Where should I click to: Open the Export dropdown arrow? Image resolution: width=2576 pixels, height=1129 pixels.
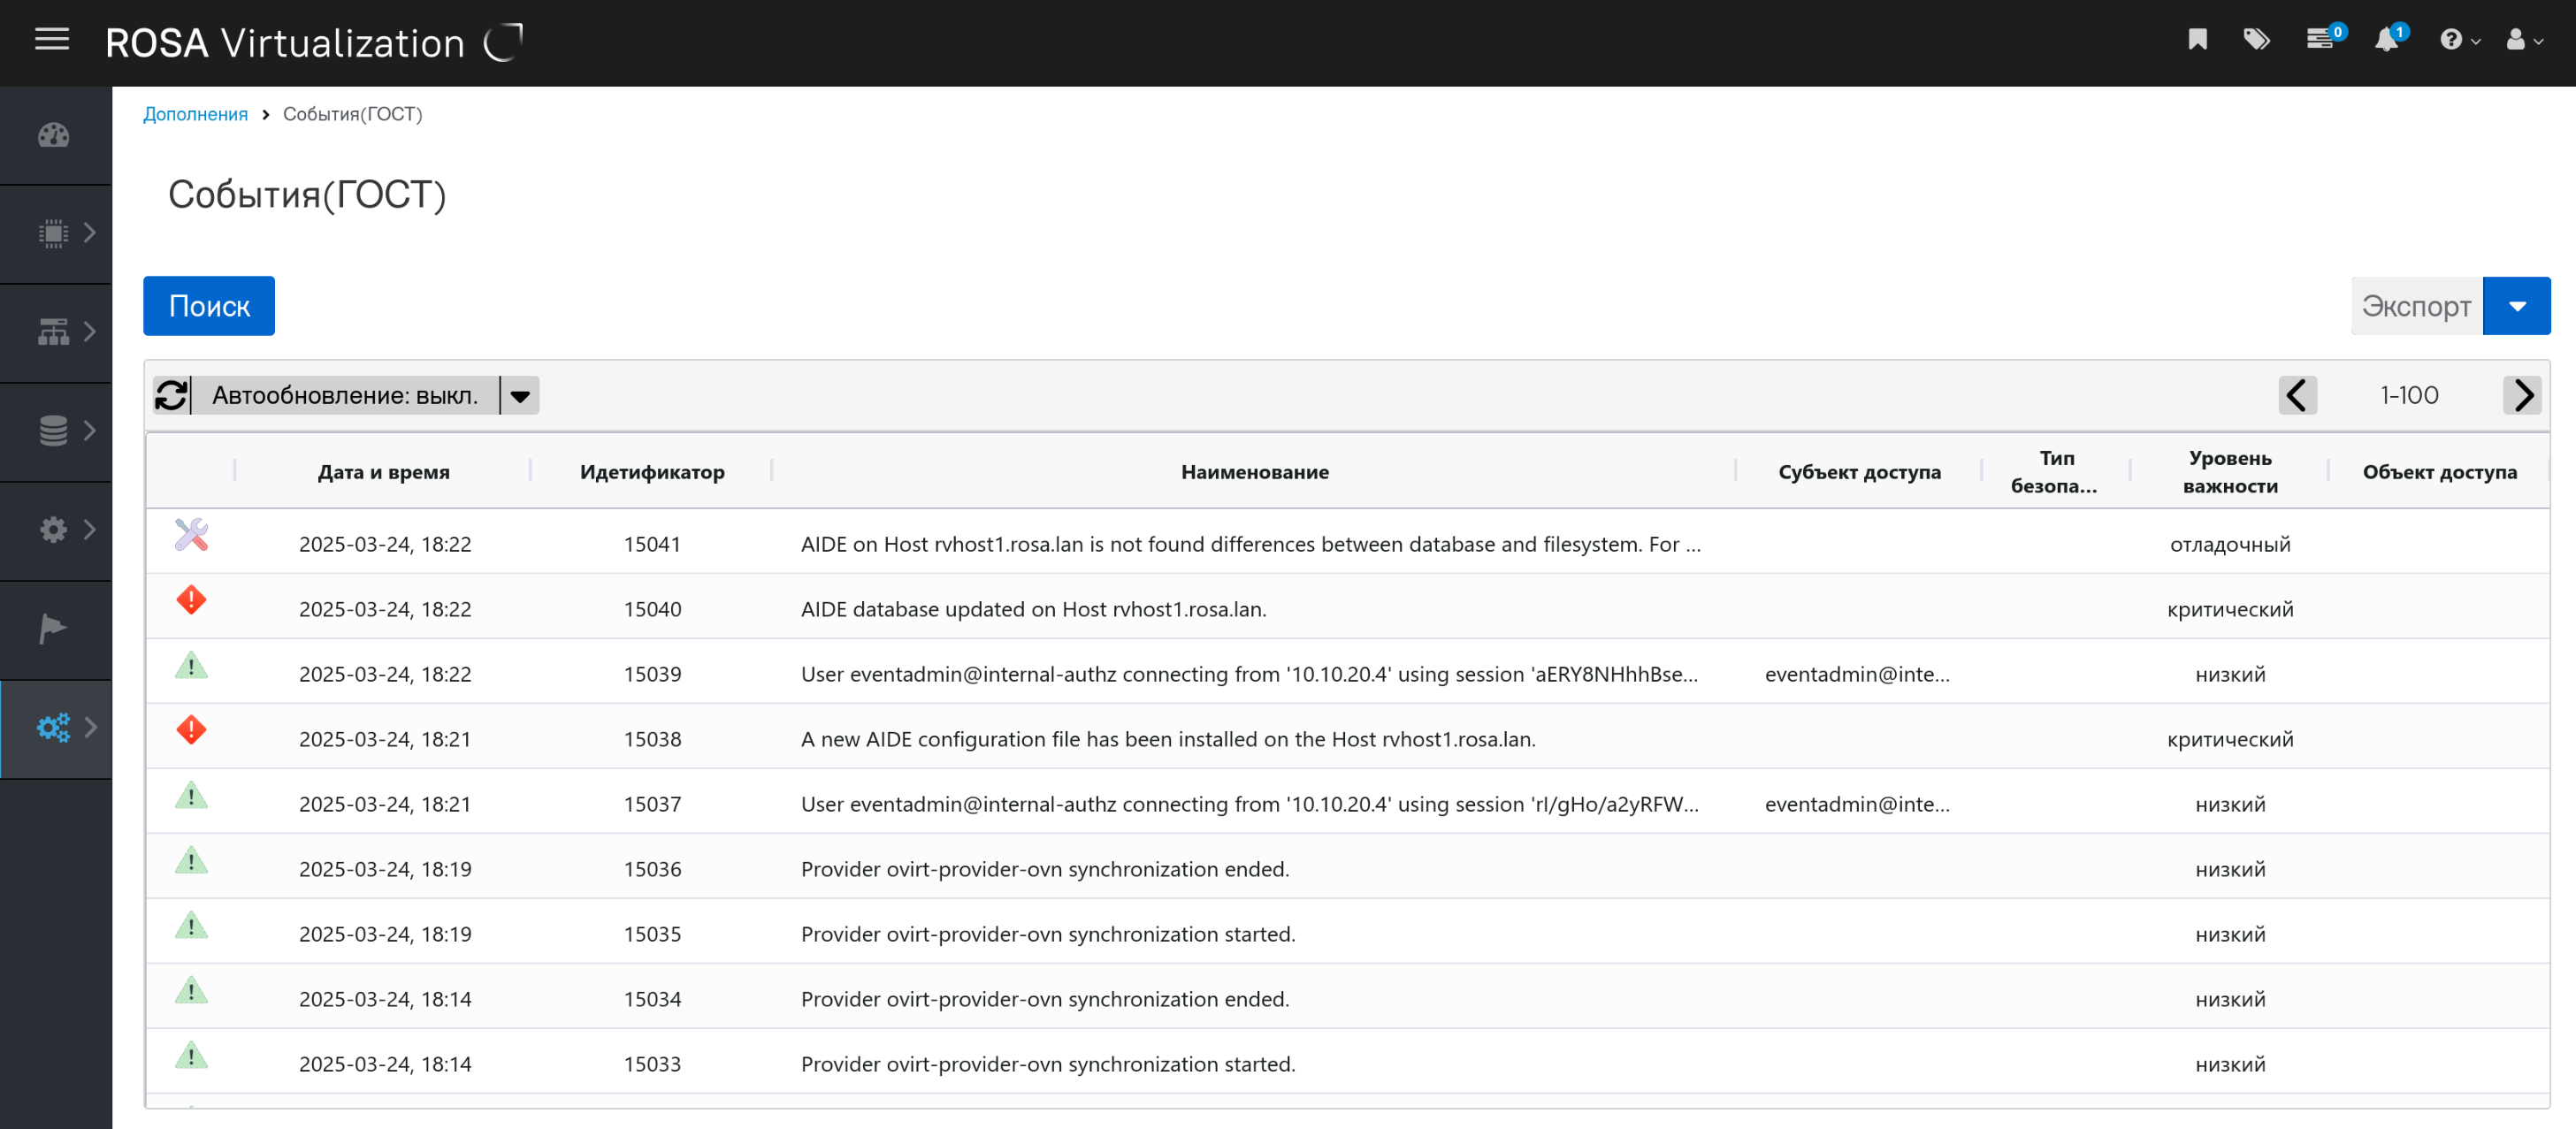2517,306
